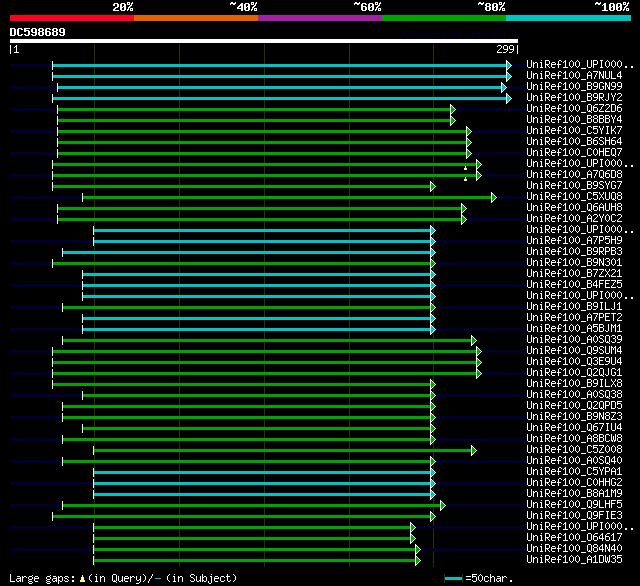
Task: Click the yellow query gap symbol in legend
Action: coord(82,578)
